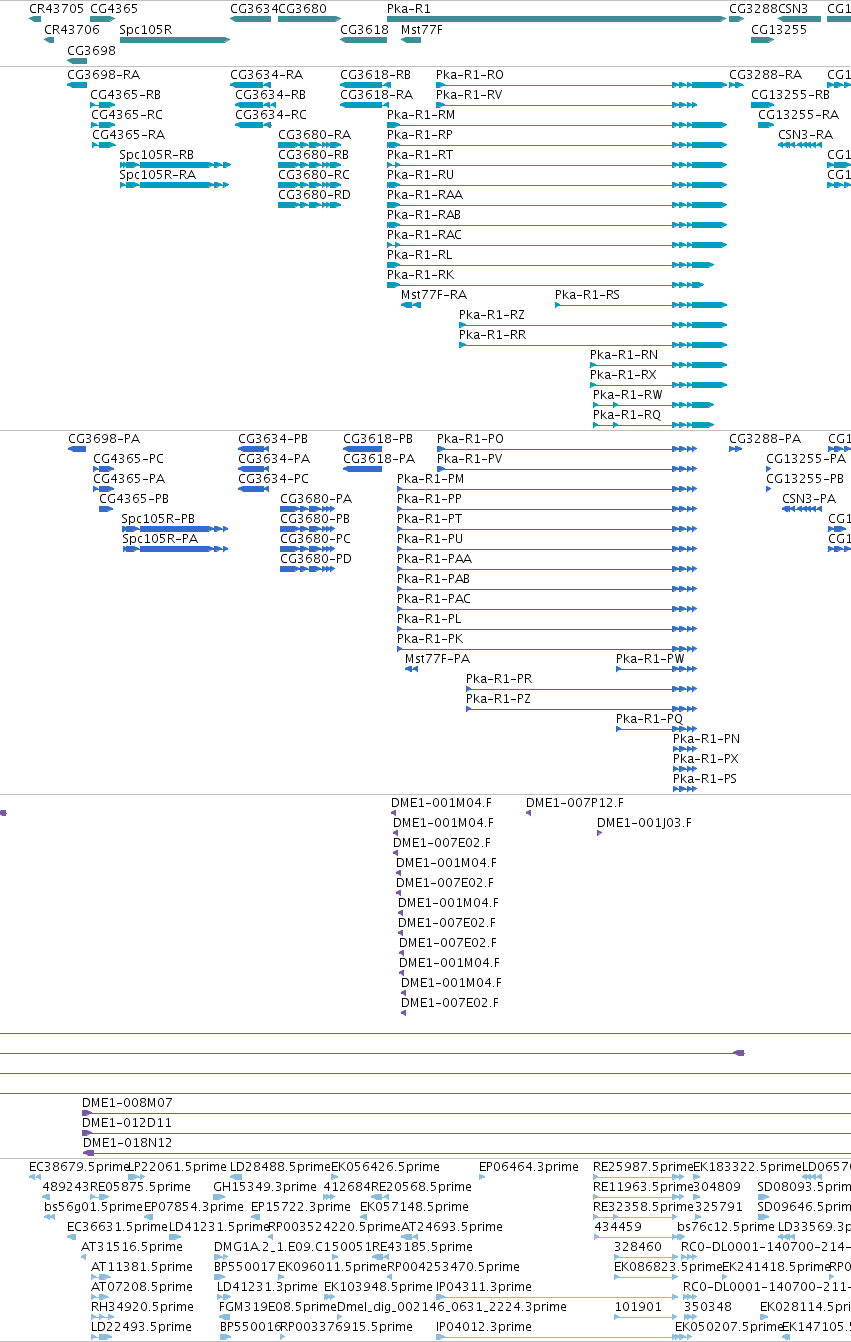Screen dimensions: 851x1342
Task: Click transcript Pka-R1-RQ
Action: (627, 414)
